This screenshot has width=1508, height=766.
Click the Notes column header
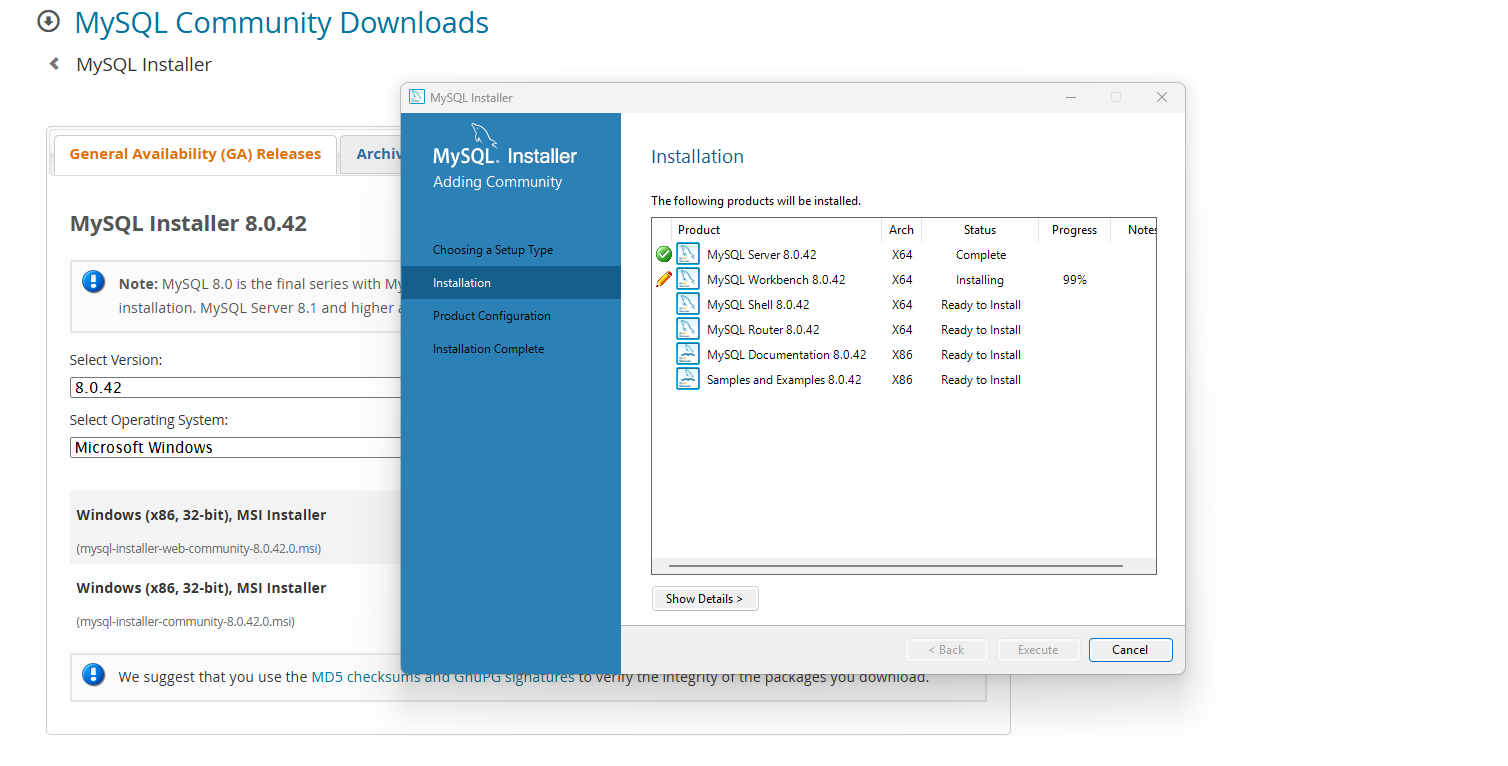point(1135,230)
